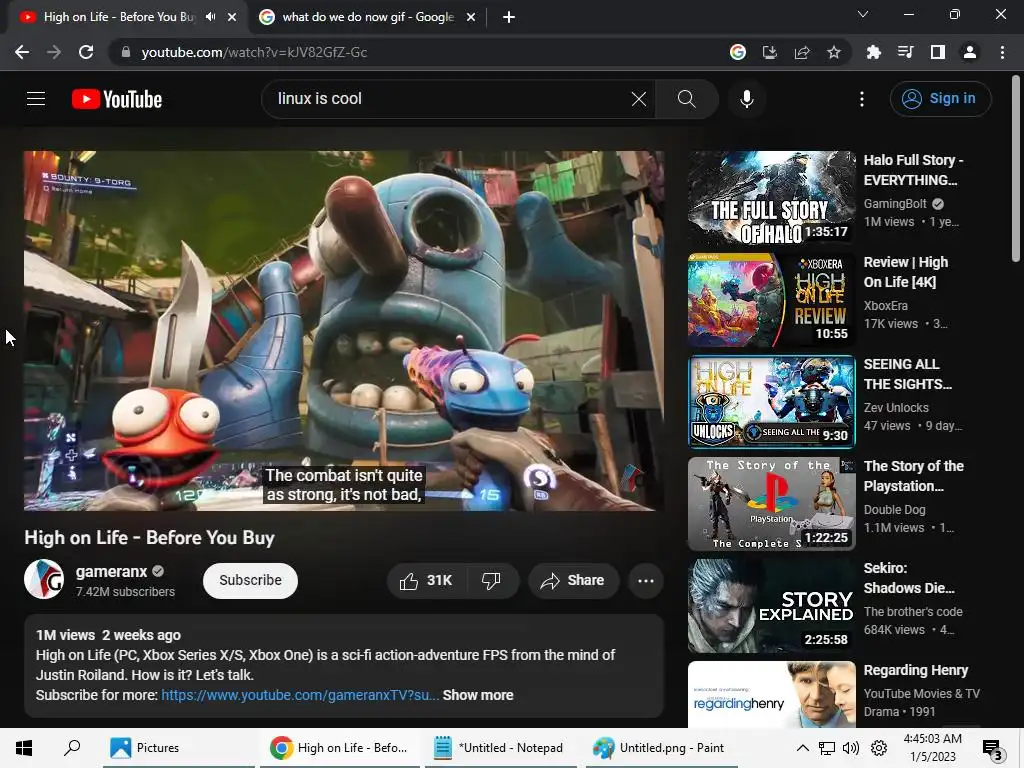Open Chrome extensions puzzle icon

point(874,52)
